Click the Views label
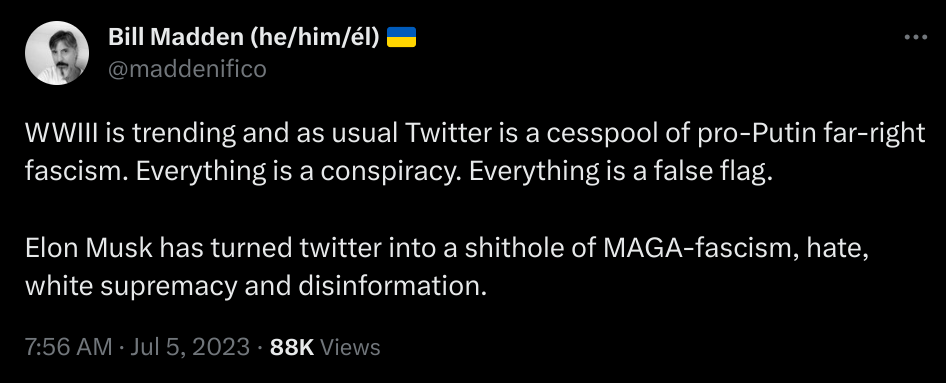 pos(350,347)
